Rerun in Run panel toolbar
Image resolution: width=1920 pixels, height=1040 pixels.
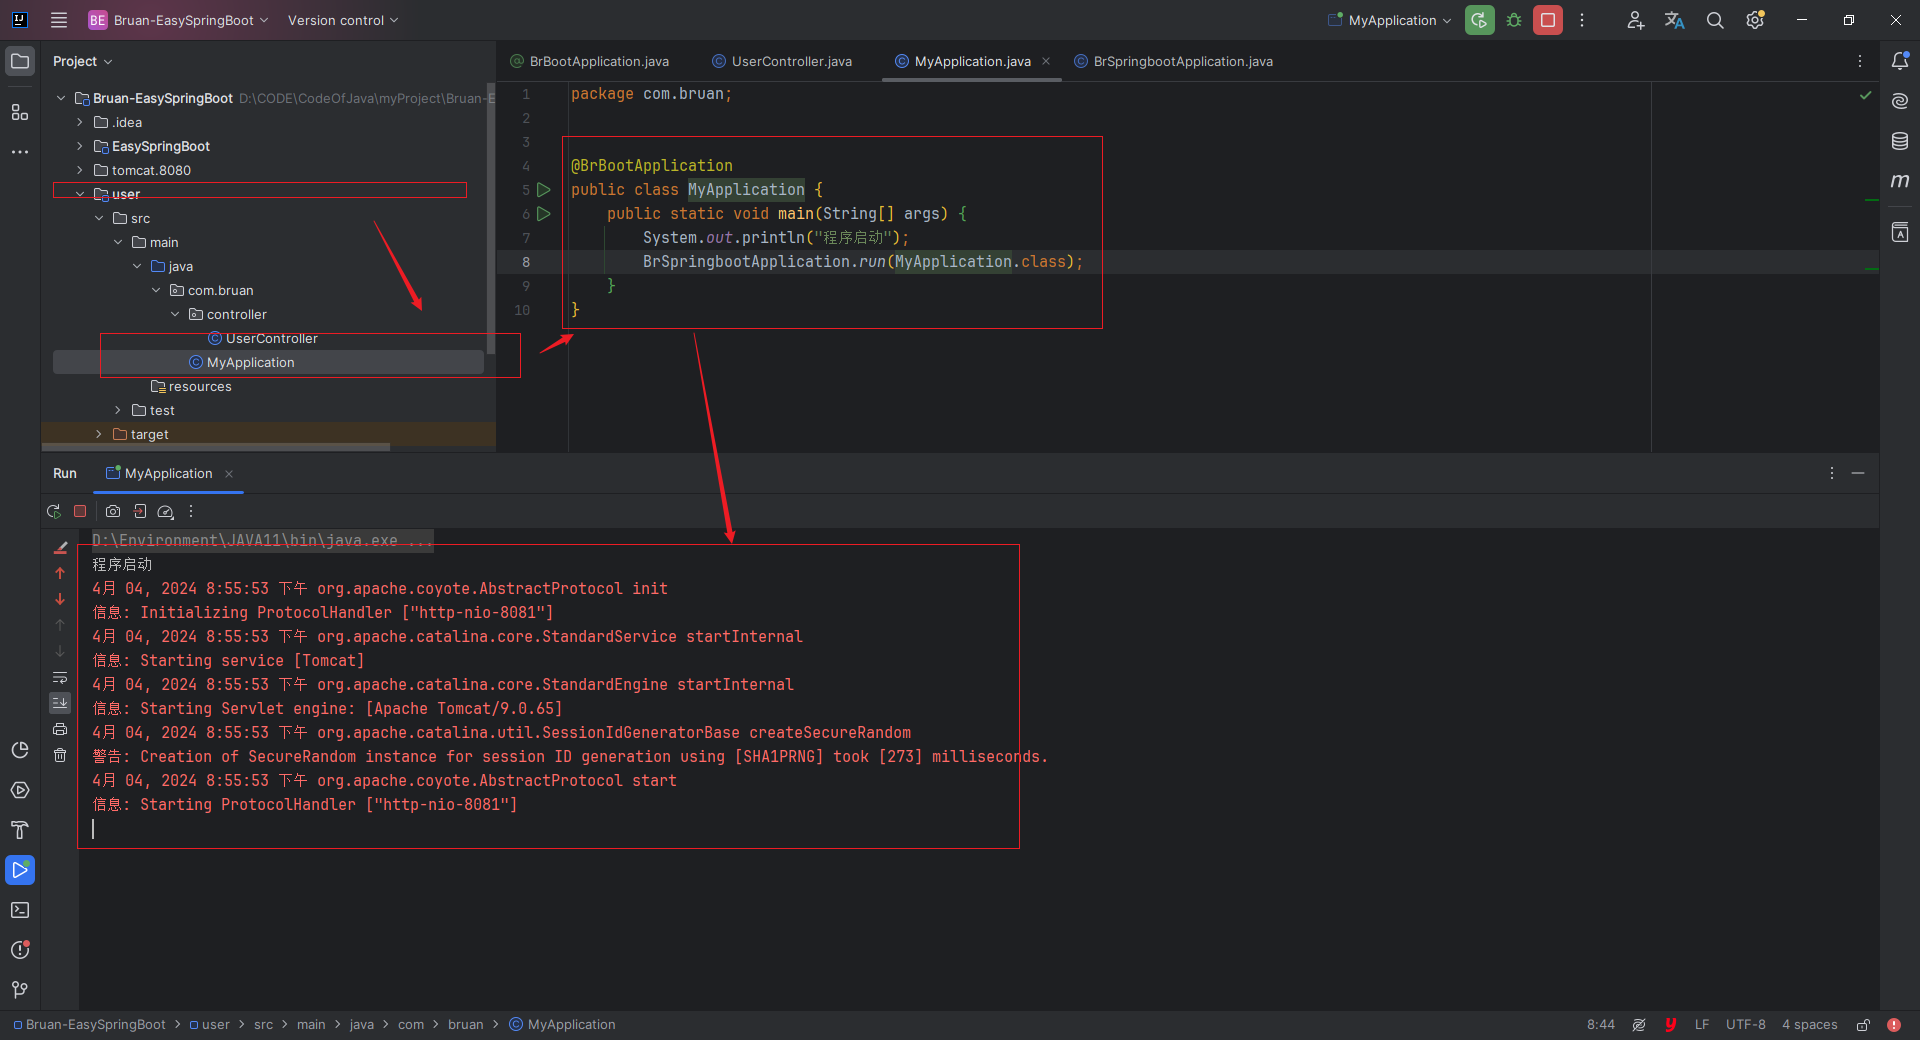click(x=54, y=511)
